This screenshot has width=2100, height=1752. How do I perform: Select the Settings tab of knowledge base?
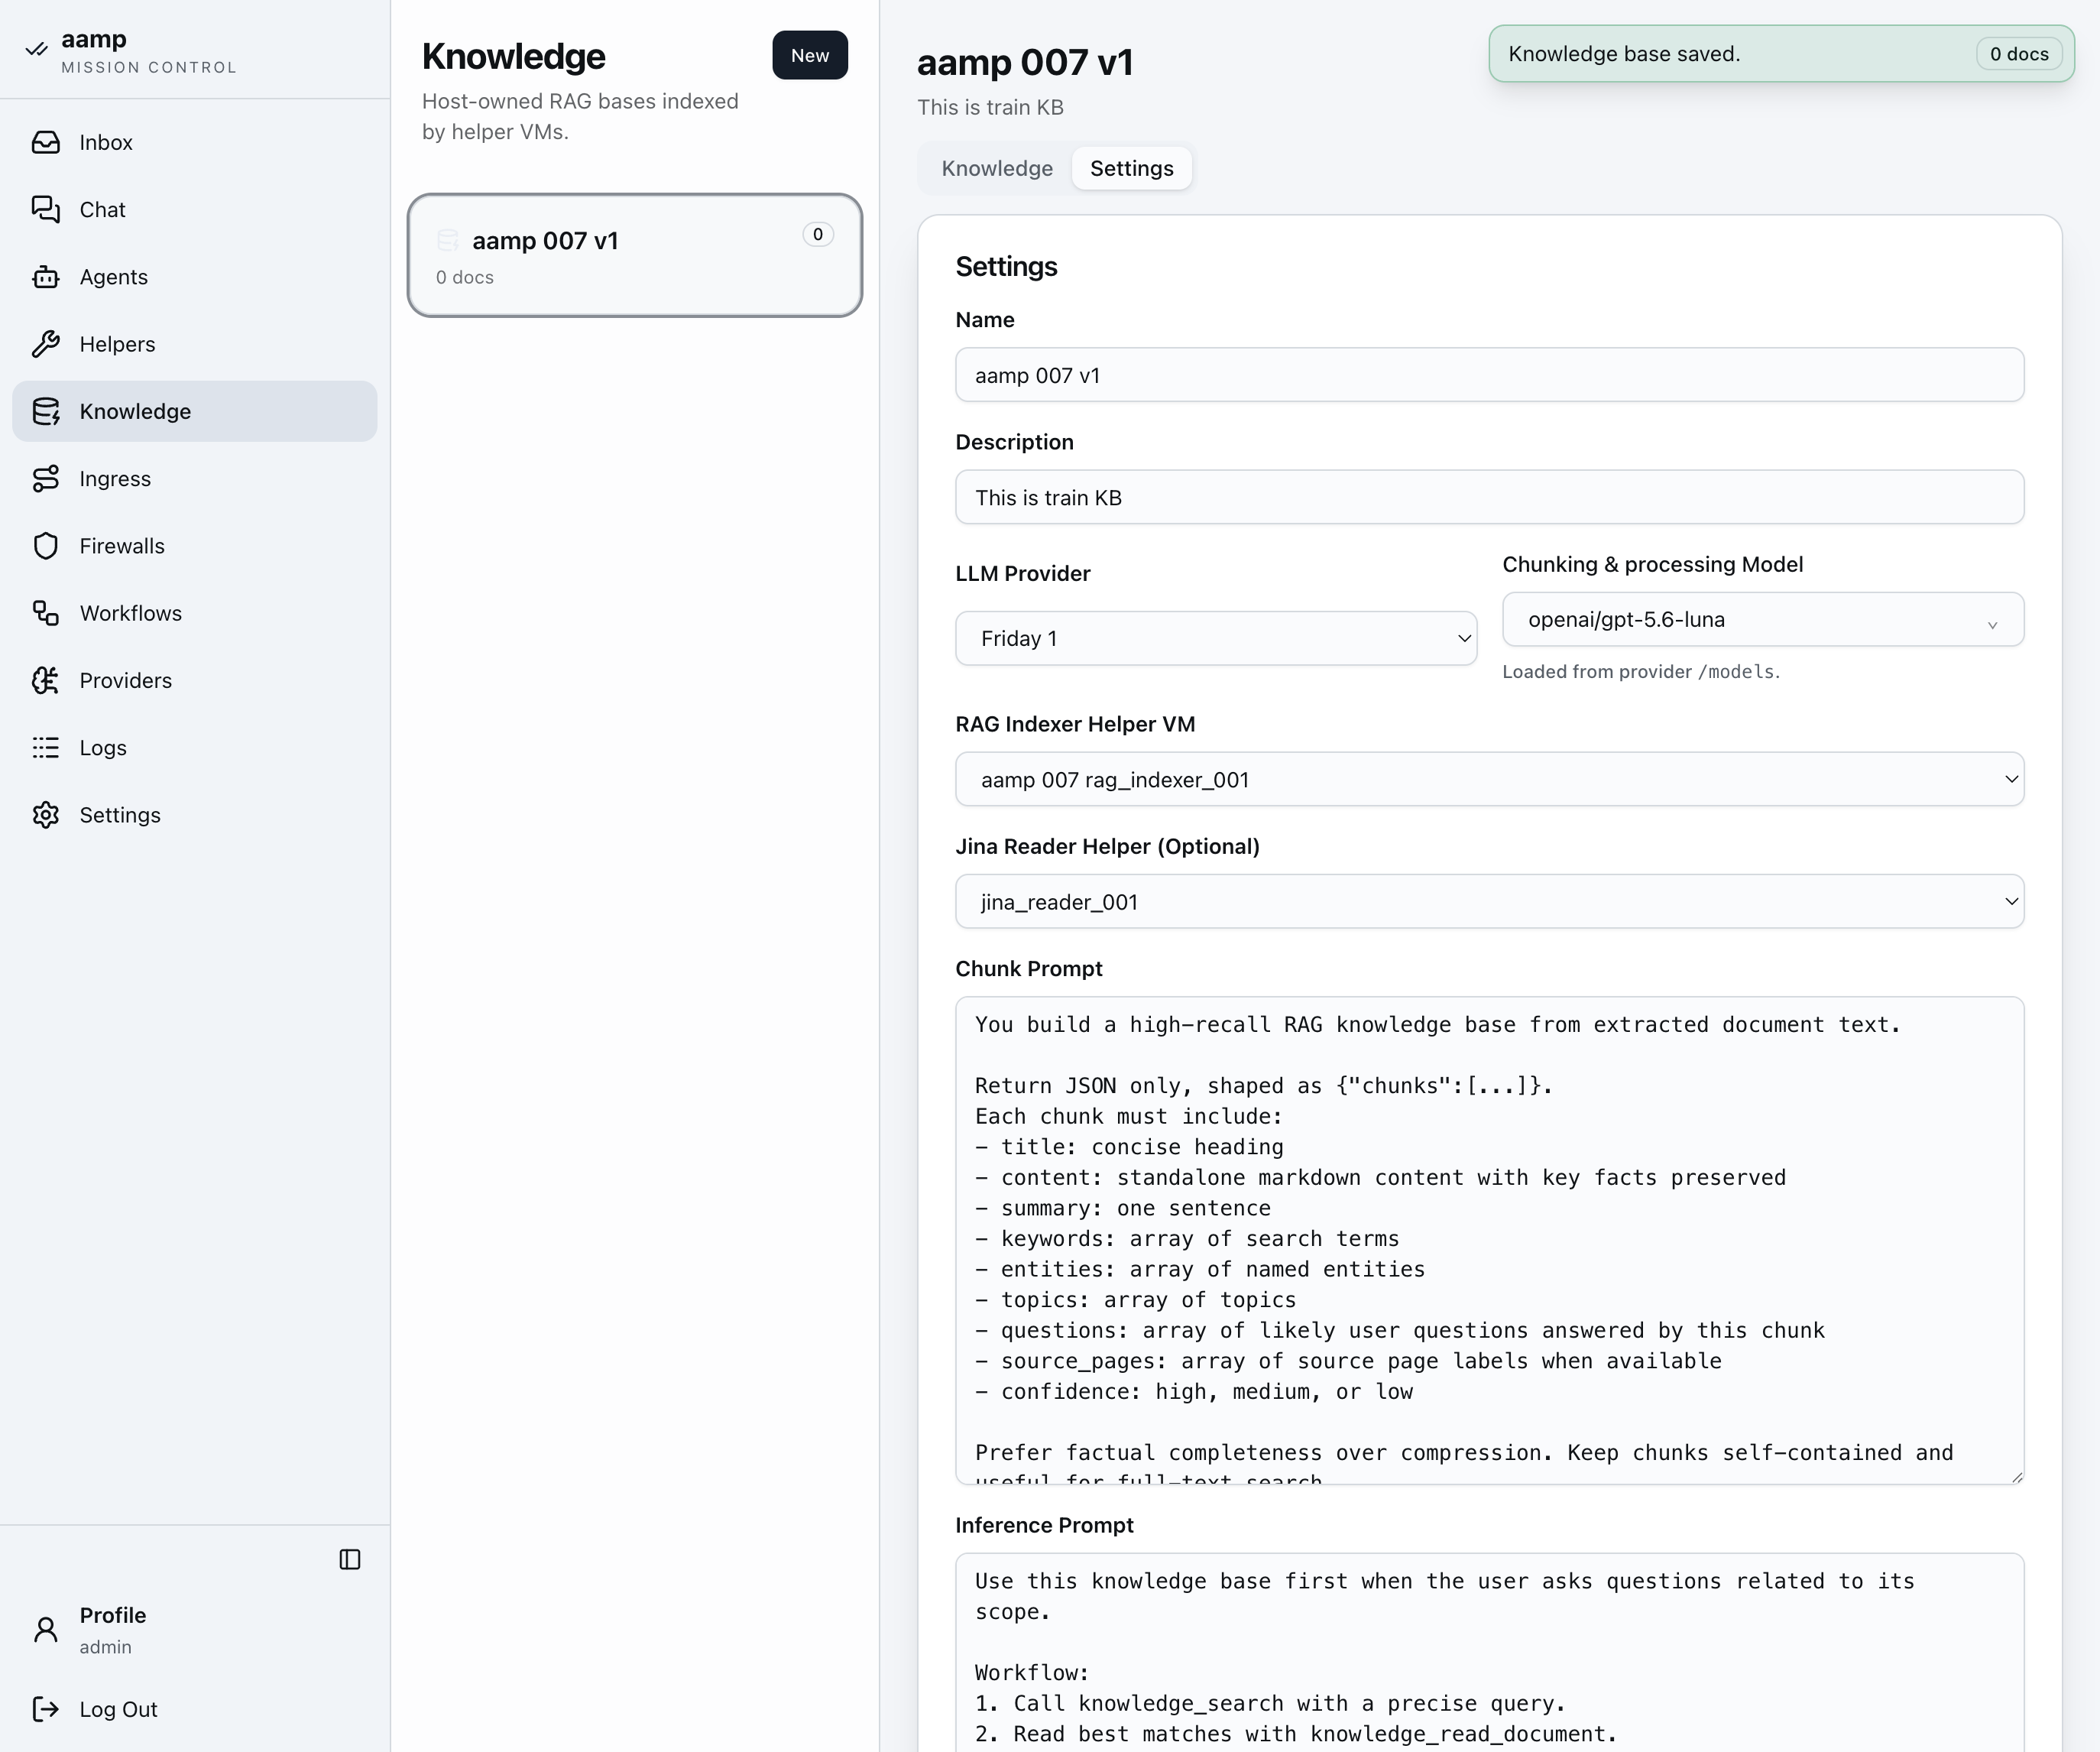pyautogui.click(x=1131, y=168)
